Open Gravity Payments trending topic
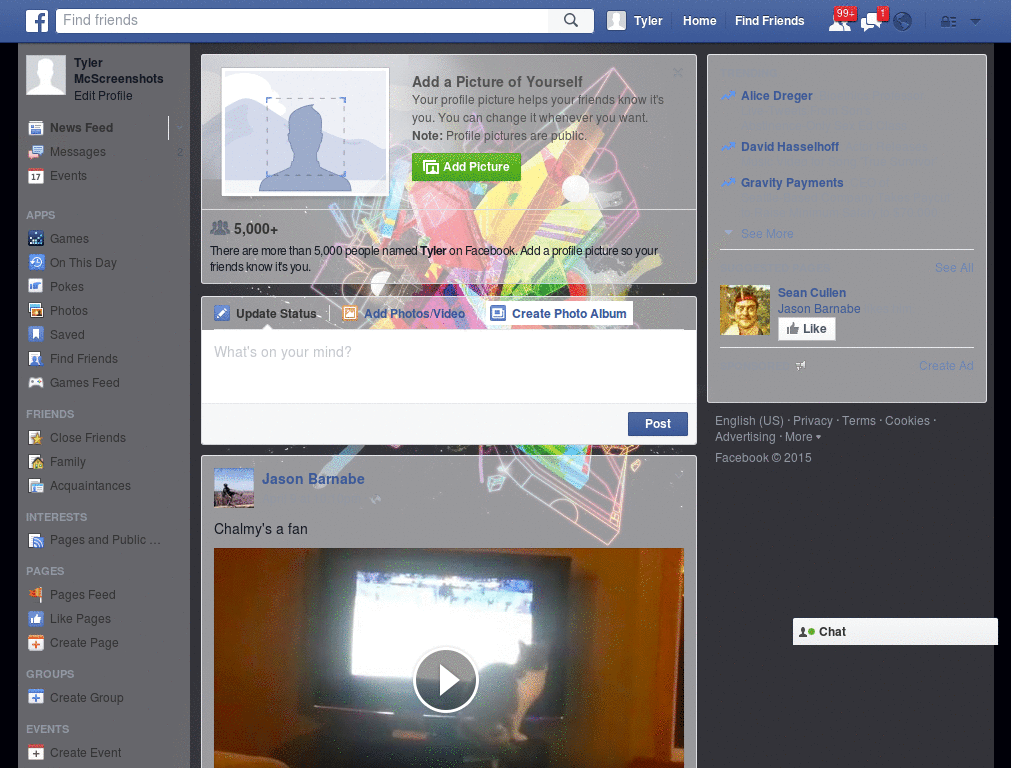Viewport: 1024px width, 768px height. [x=792, y=183]
